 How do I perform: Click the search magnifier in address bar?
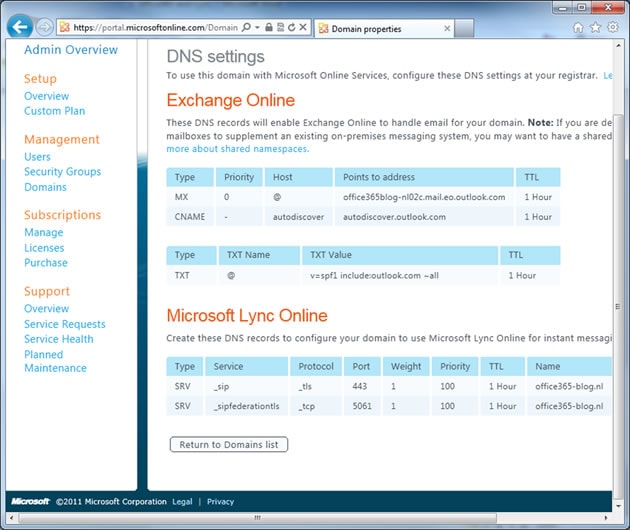(246, 27)
